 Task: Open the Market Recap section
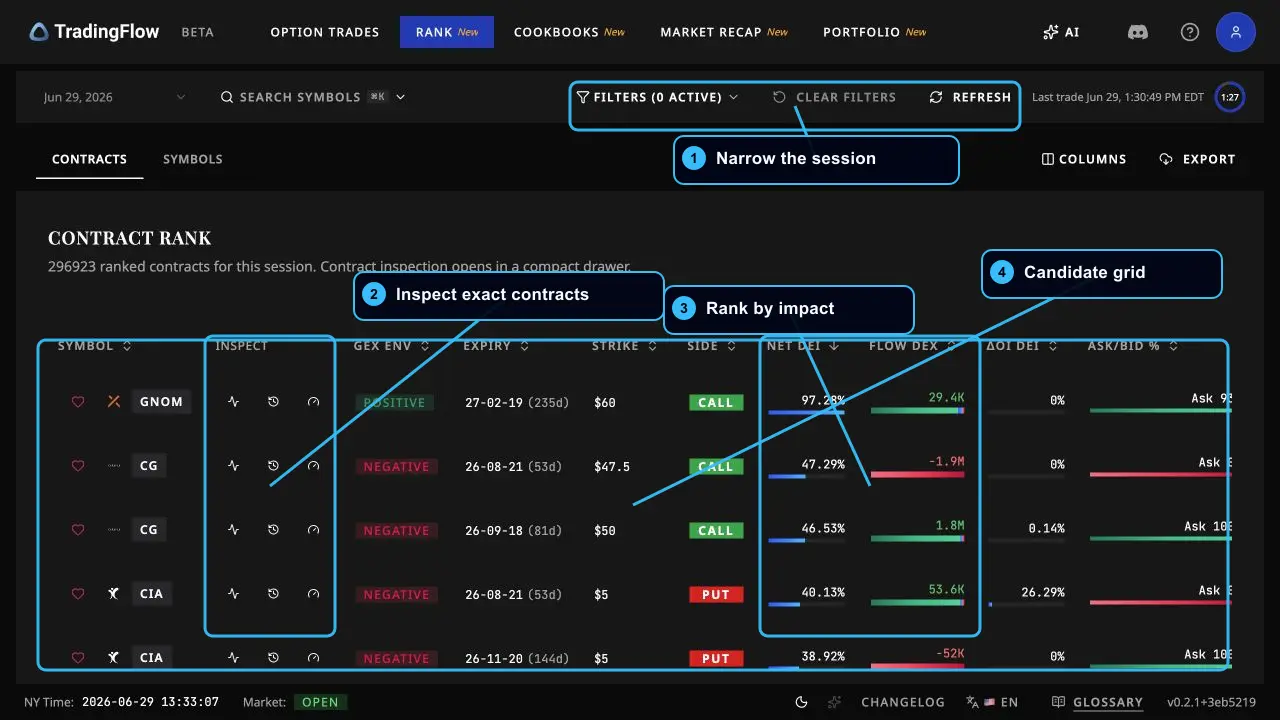coord(724,32)
